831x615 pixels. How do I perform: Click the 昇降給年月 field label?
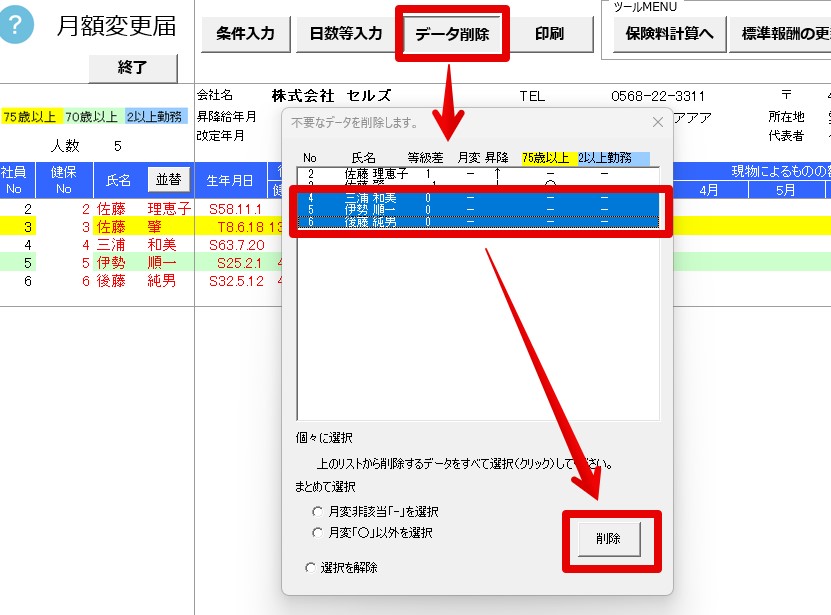(227, 116)
